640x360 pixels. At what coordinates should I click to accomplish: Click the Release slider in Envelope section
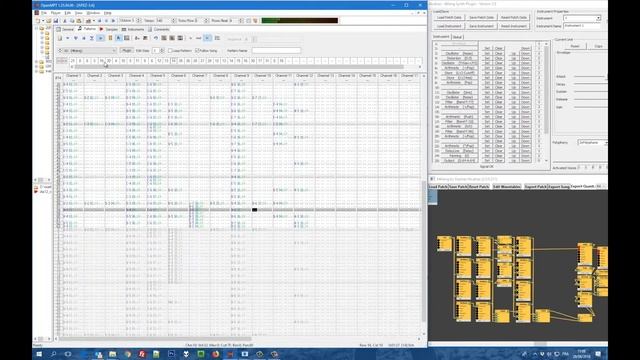591,99
